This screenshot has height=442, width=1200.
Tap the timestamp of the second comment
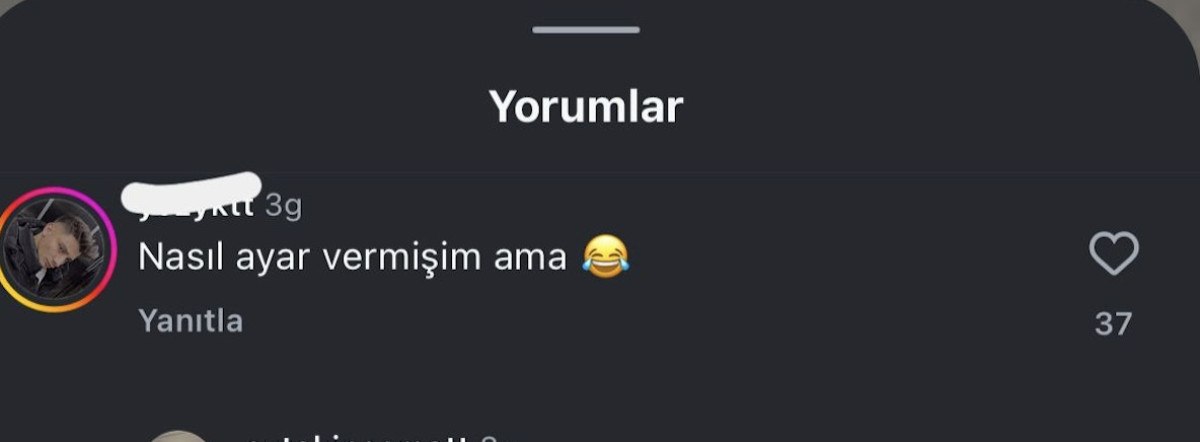[x=488, y=438]
